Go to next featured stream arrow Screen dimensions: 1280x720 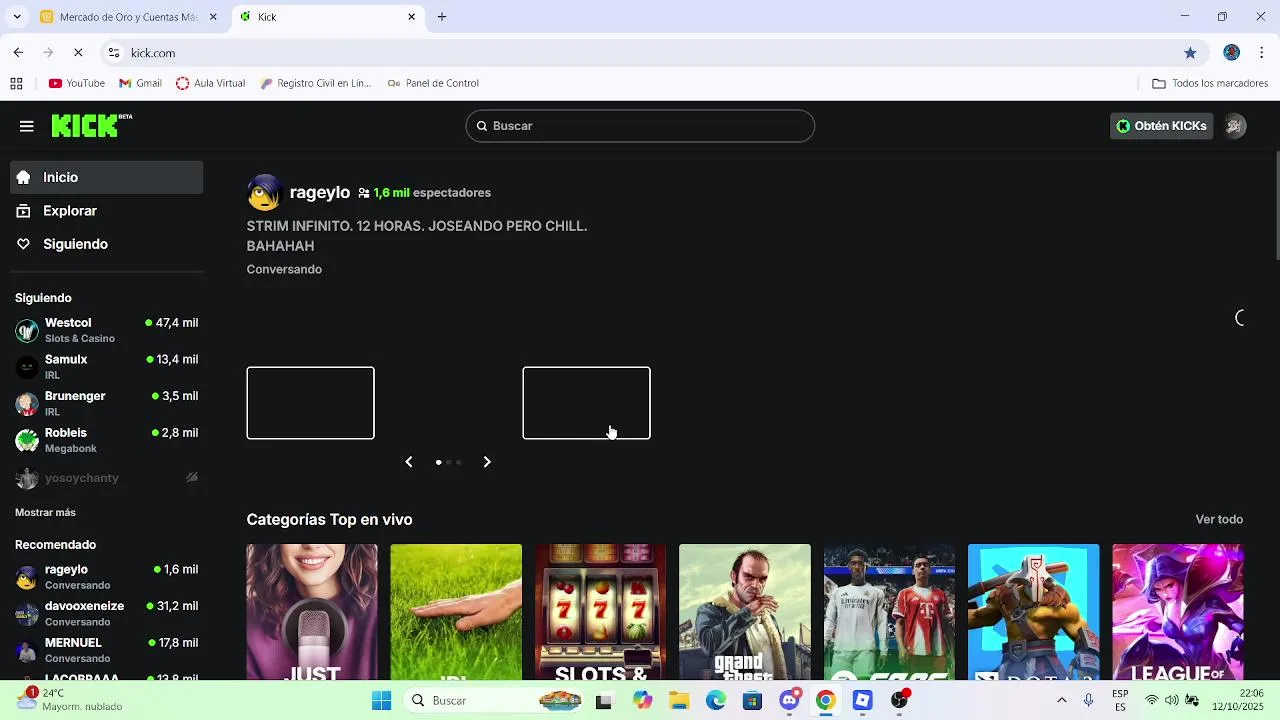click(487, 462)
